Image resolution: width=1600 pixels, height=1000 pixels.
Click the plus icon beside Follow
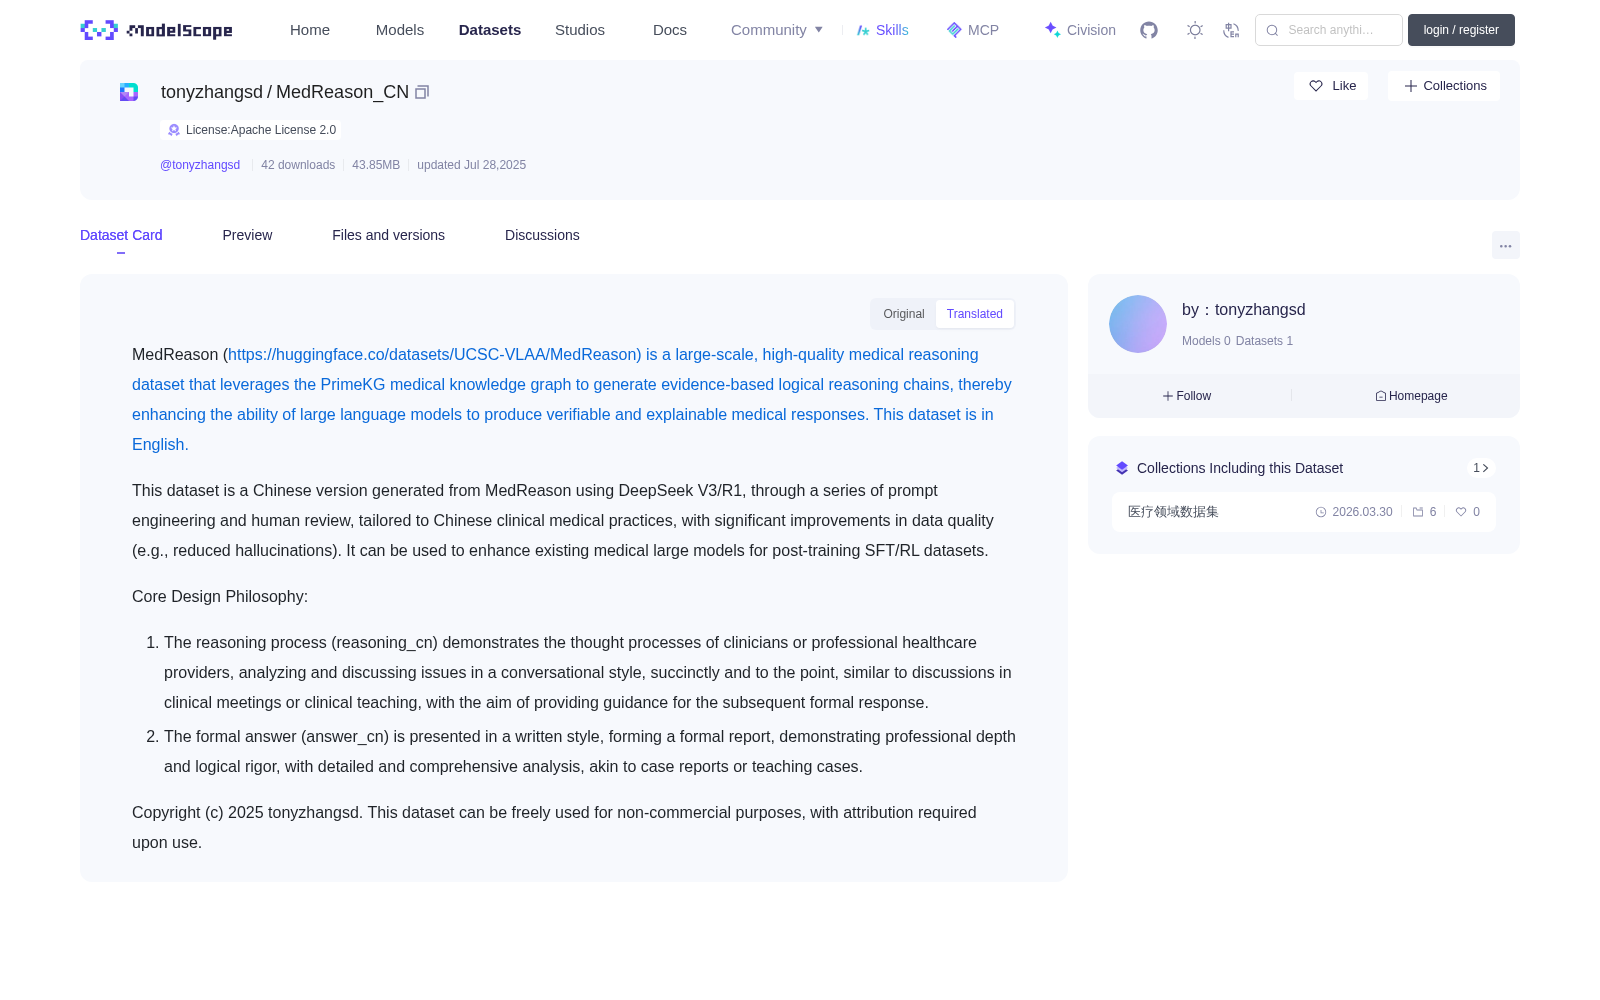(1168, 396)
